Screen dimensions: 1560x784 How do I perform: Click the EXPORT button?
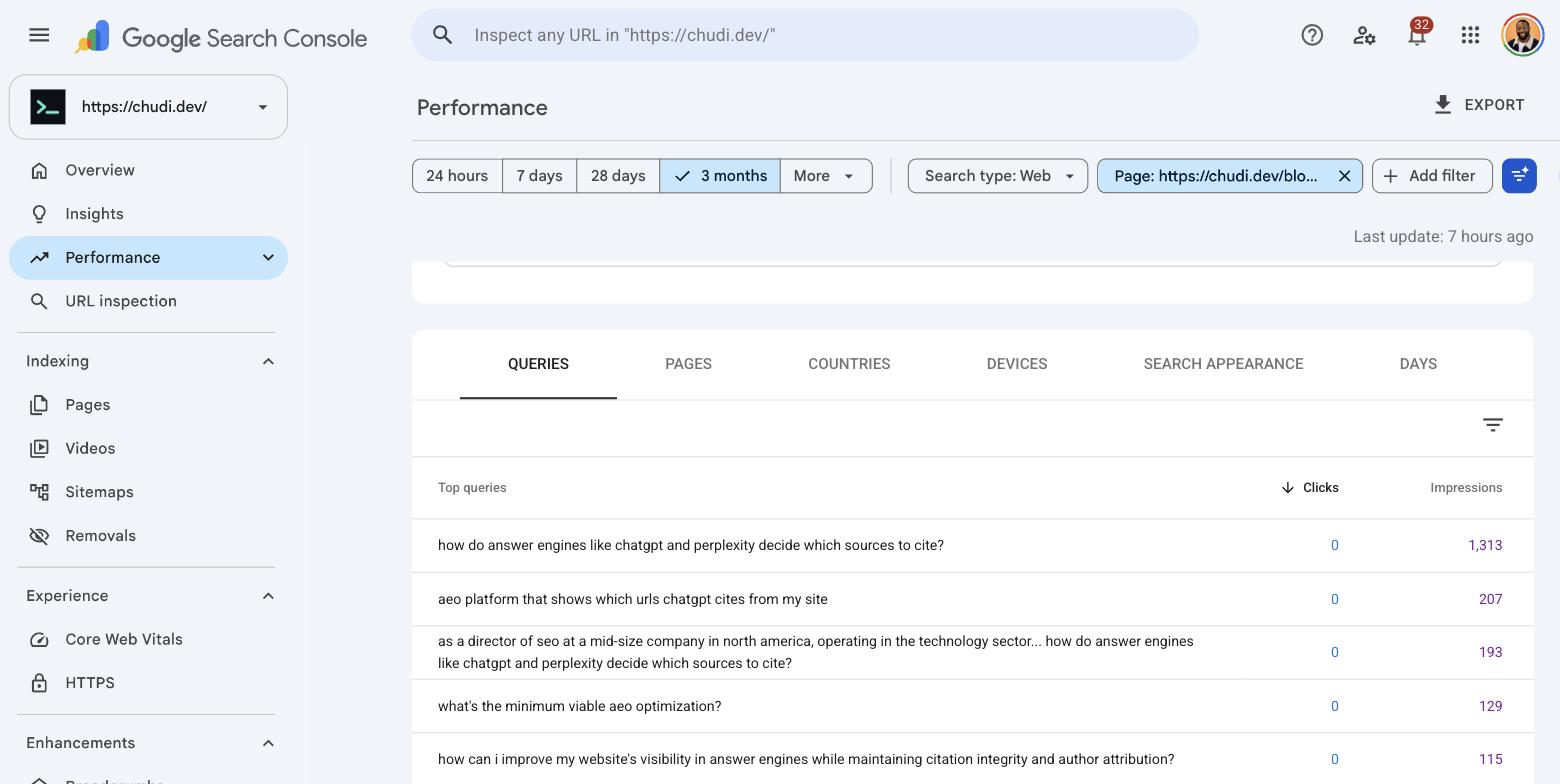(x=1479, y=105)
